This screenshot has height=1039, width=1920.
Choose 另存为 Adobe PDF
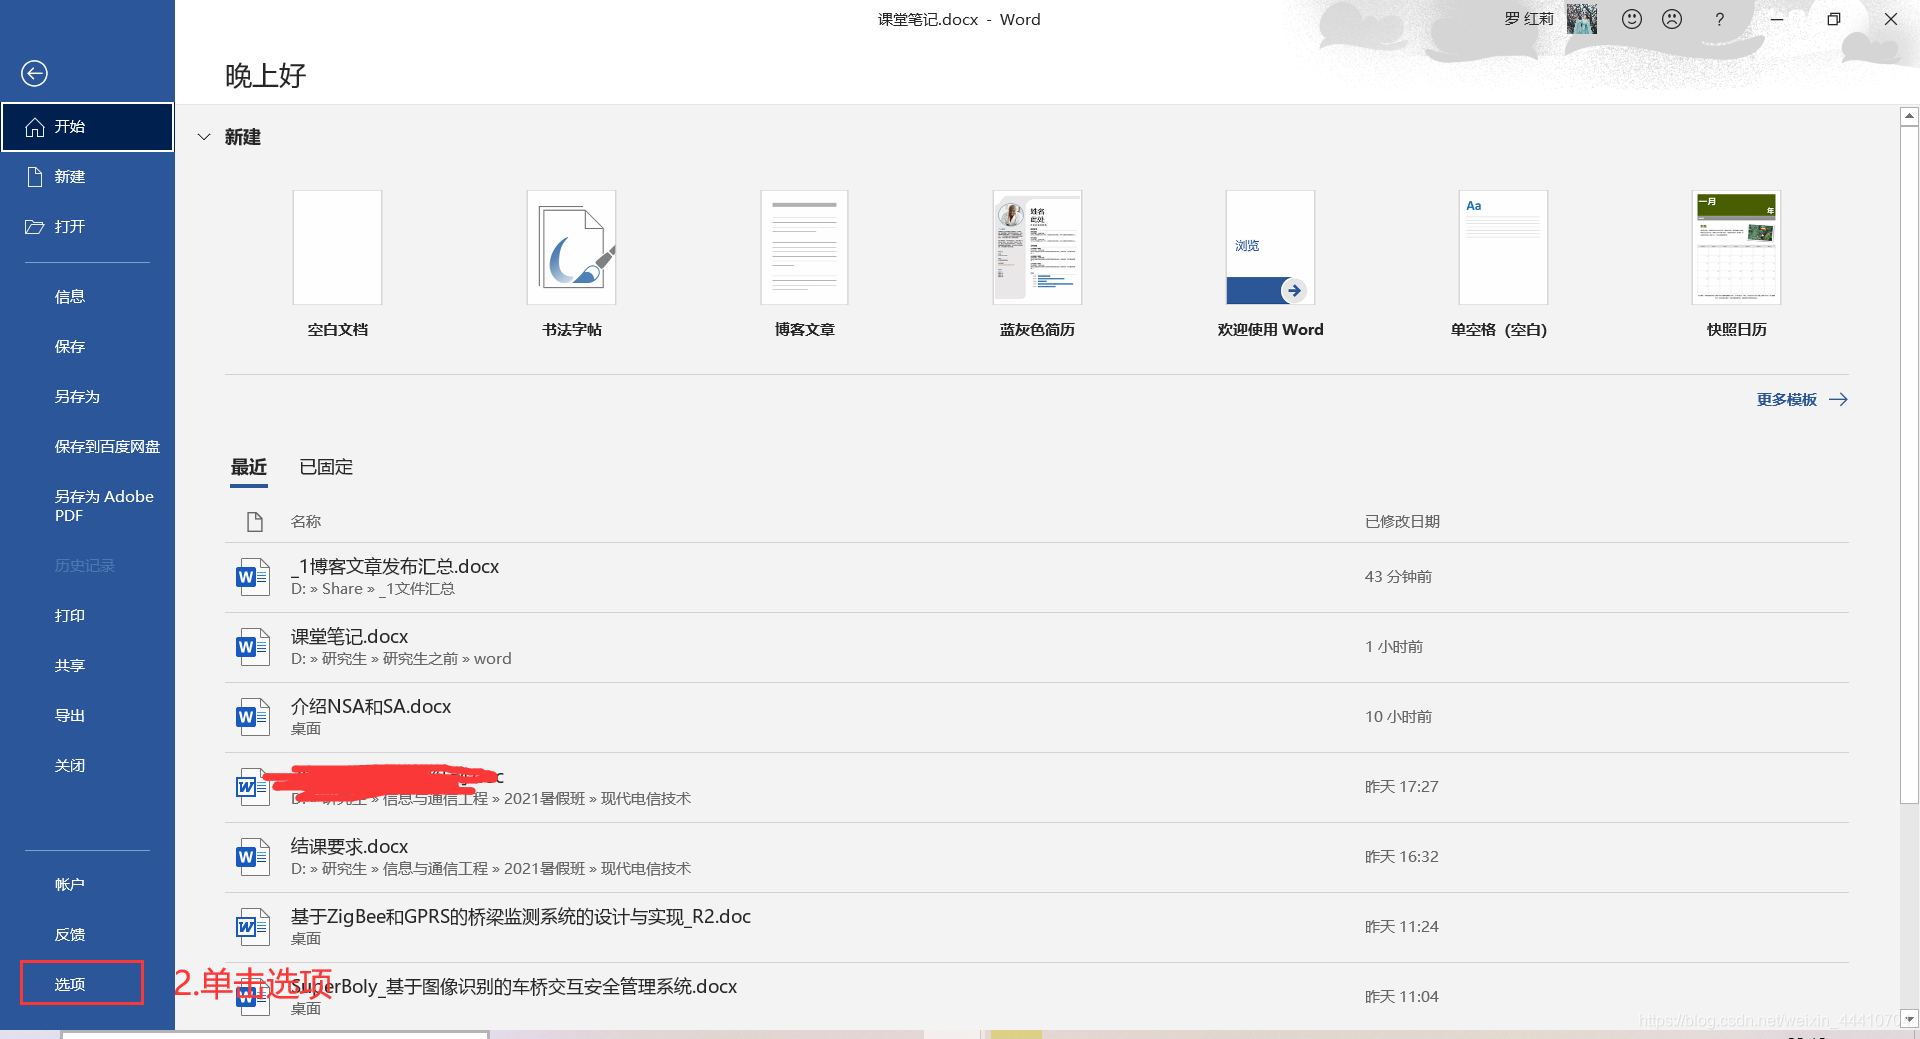pyautogui.click(x=87, y=505)
